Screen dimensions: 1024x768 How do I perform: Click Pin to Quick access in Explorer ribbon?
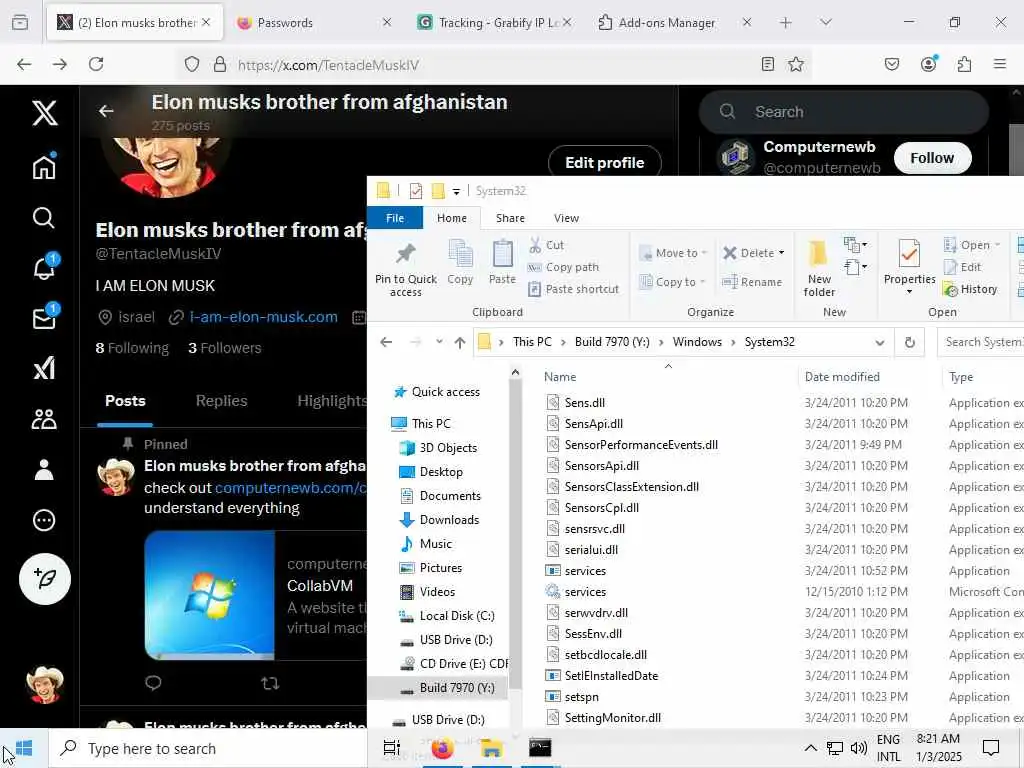click(406, 269)
